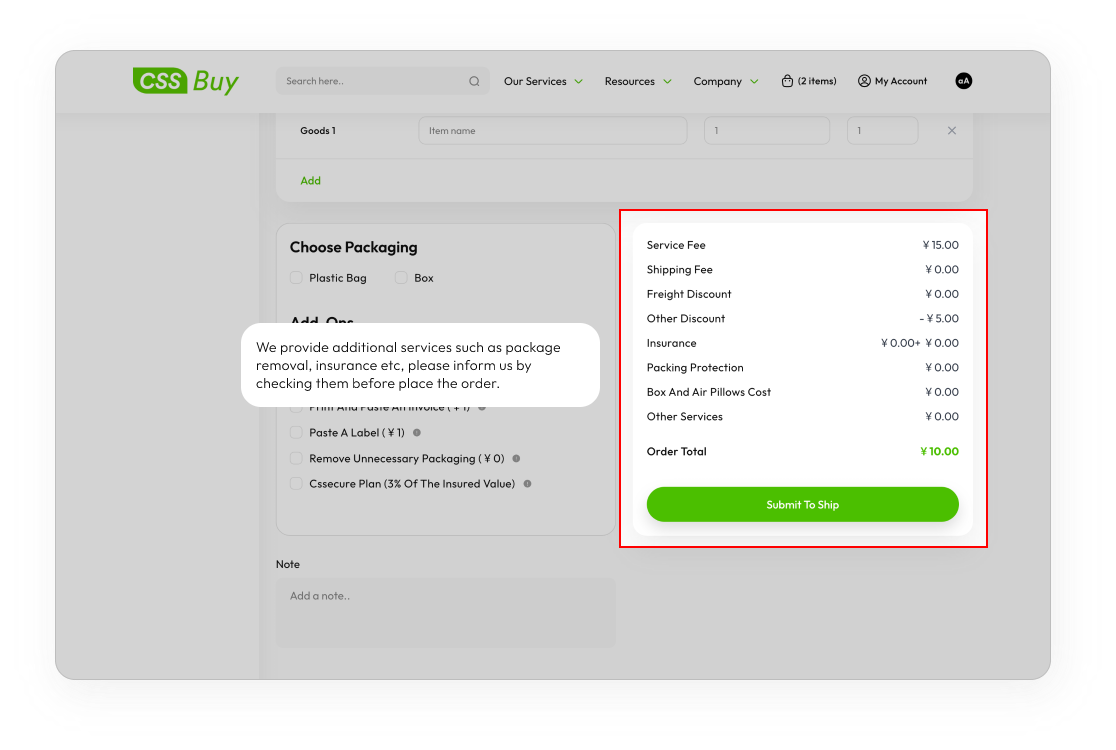Viewport: 1116px width, 750px height.
Task: Click the My Account profile icon
Action: click(864, 81)
